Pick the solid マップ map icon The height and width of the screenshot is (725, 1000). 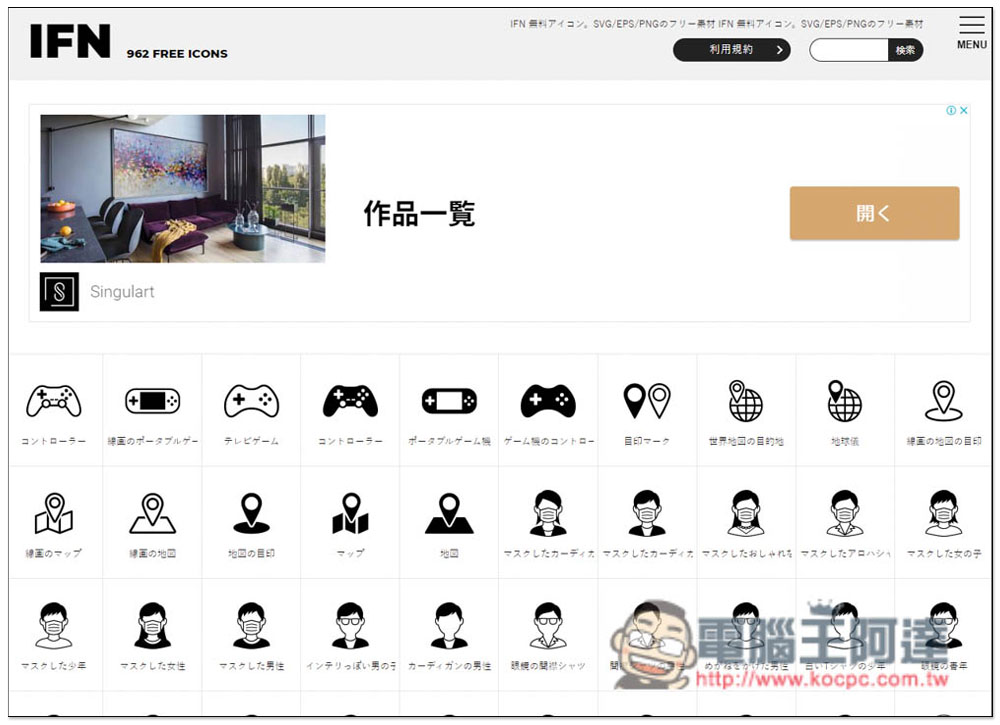click(350, 514)
